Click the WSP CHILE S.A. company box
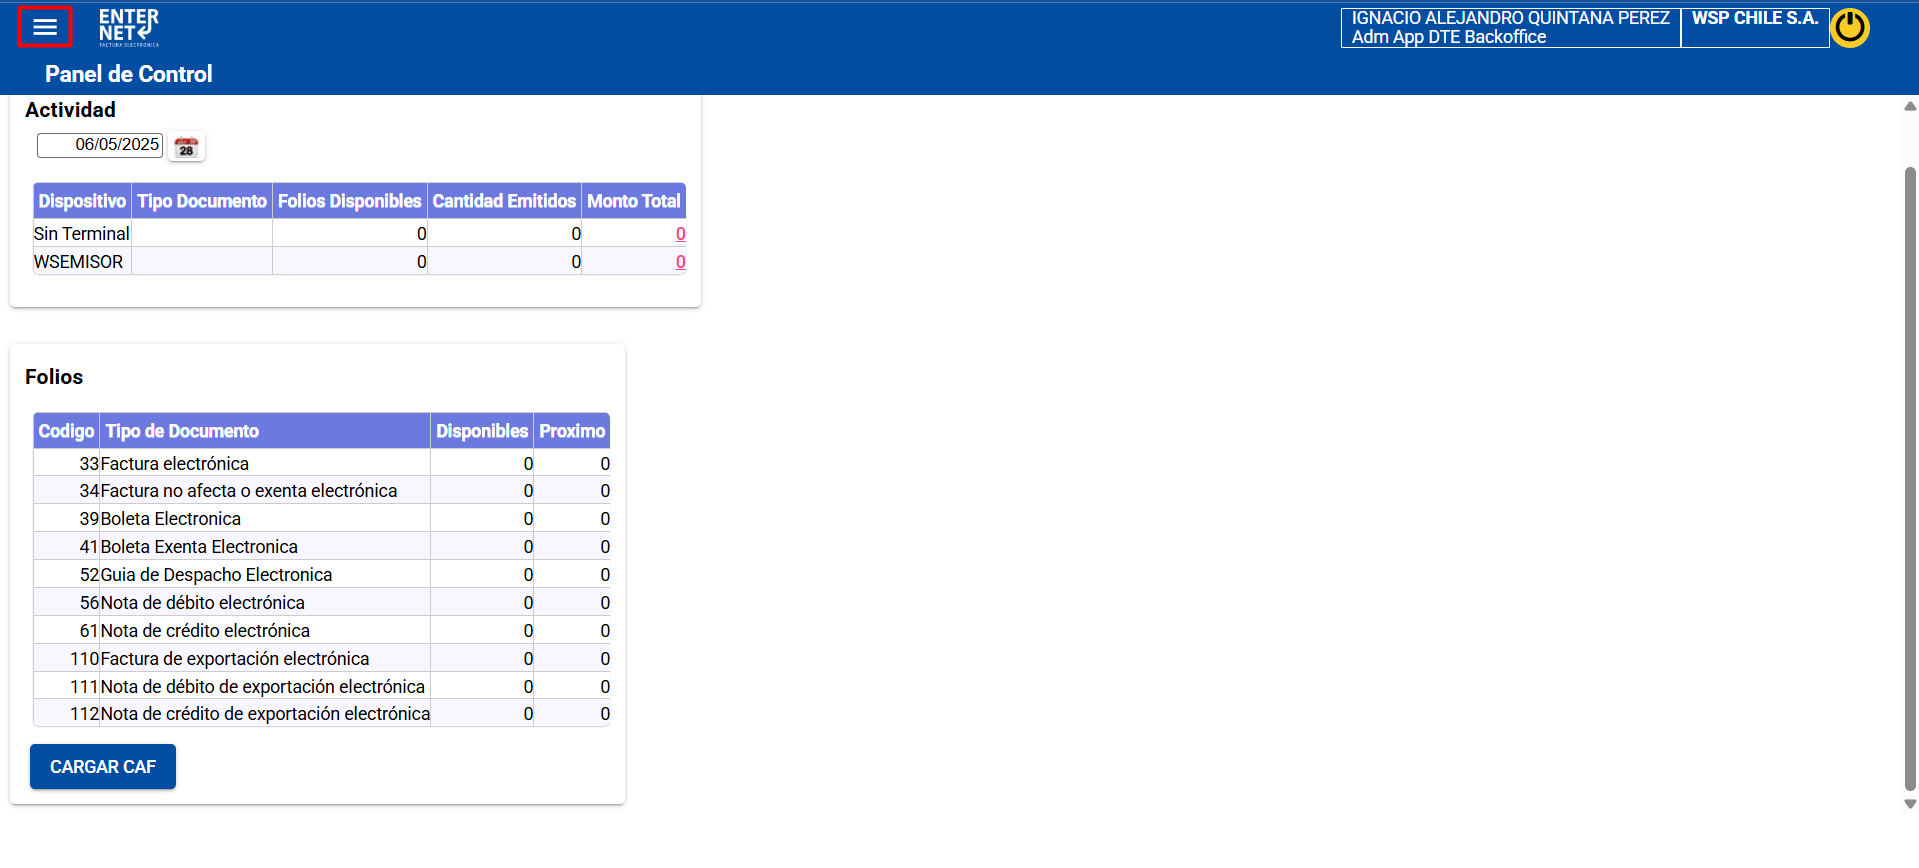The image size is (1919, 868). pos(1754,27)
